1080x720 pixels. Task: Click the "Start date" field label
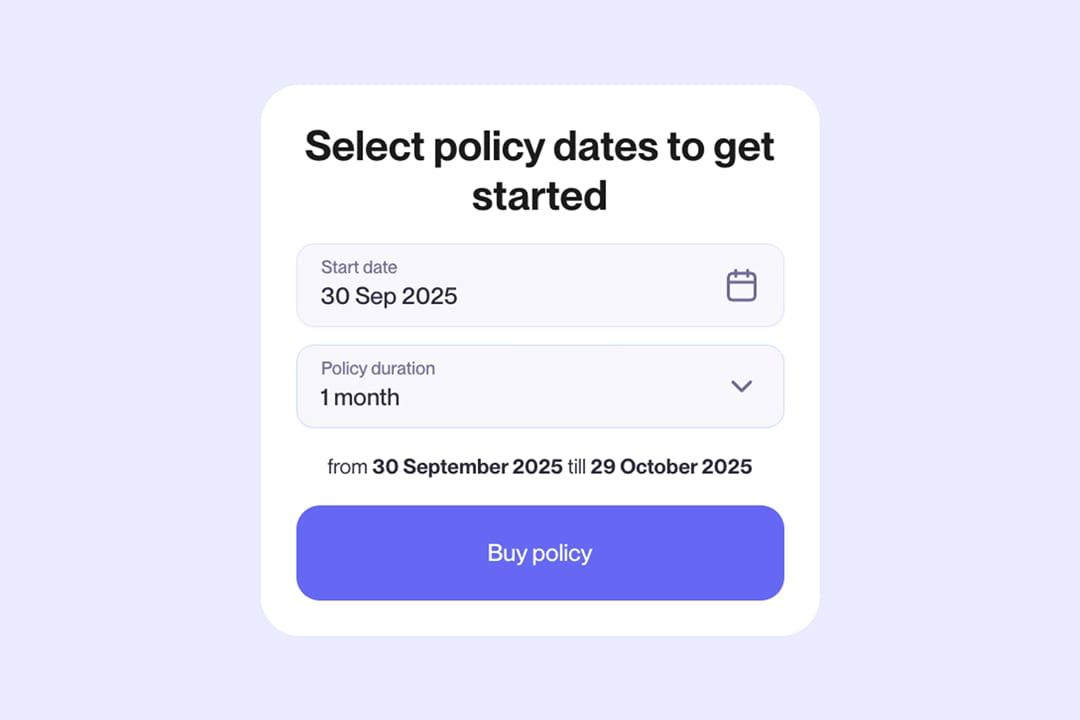[359, 267]
